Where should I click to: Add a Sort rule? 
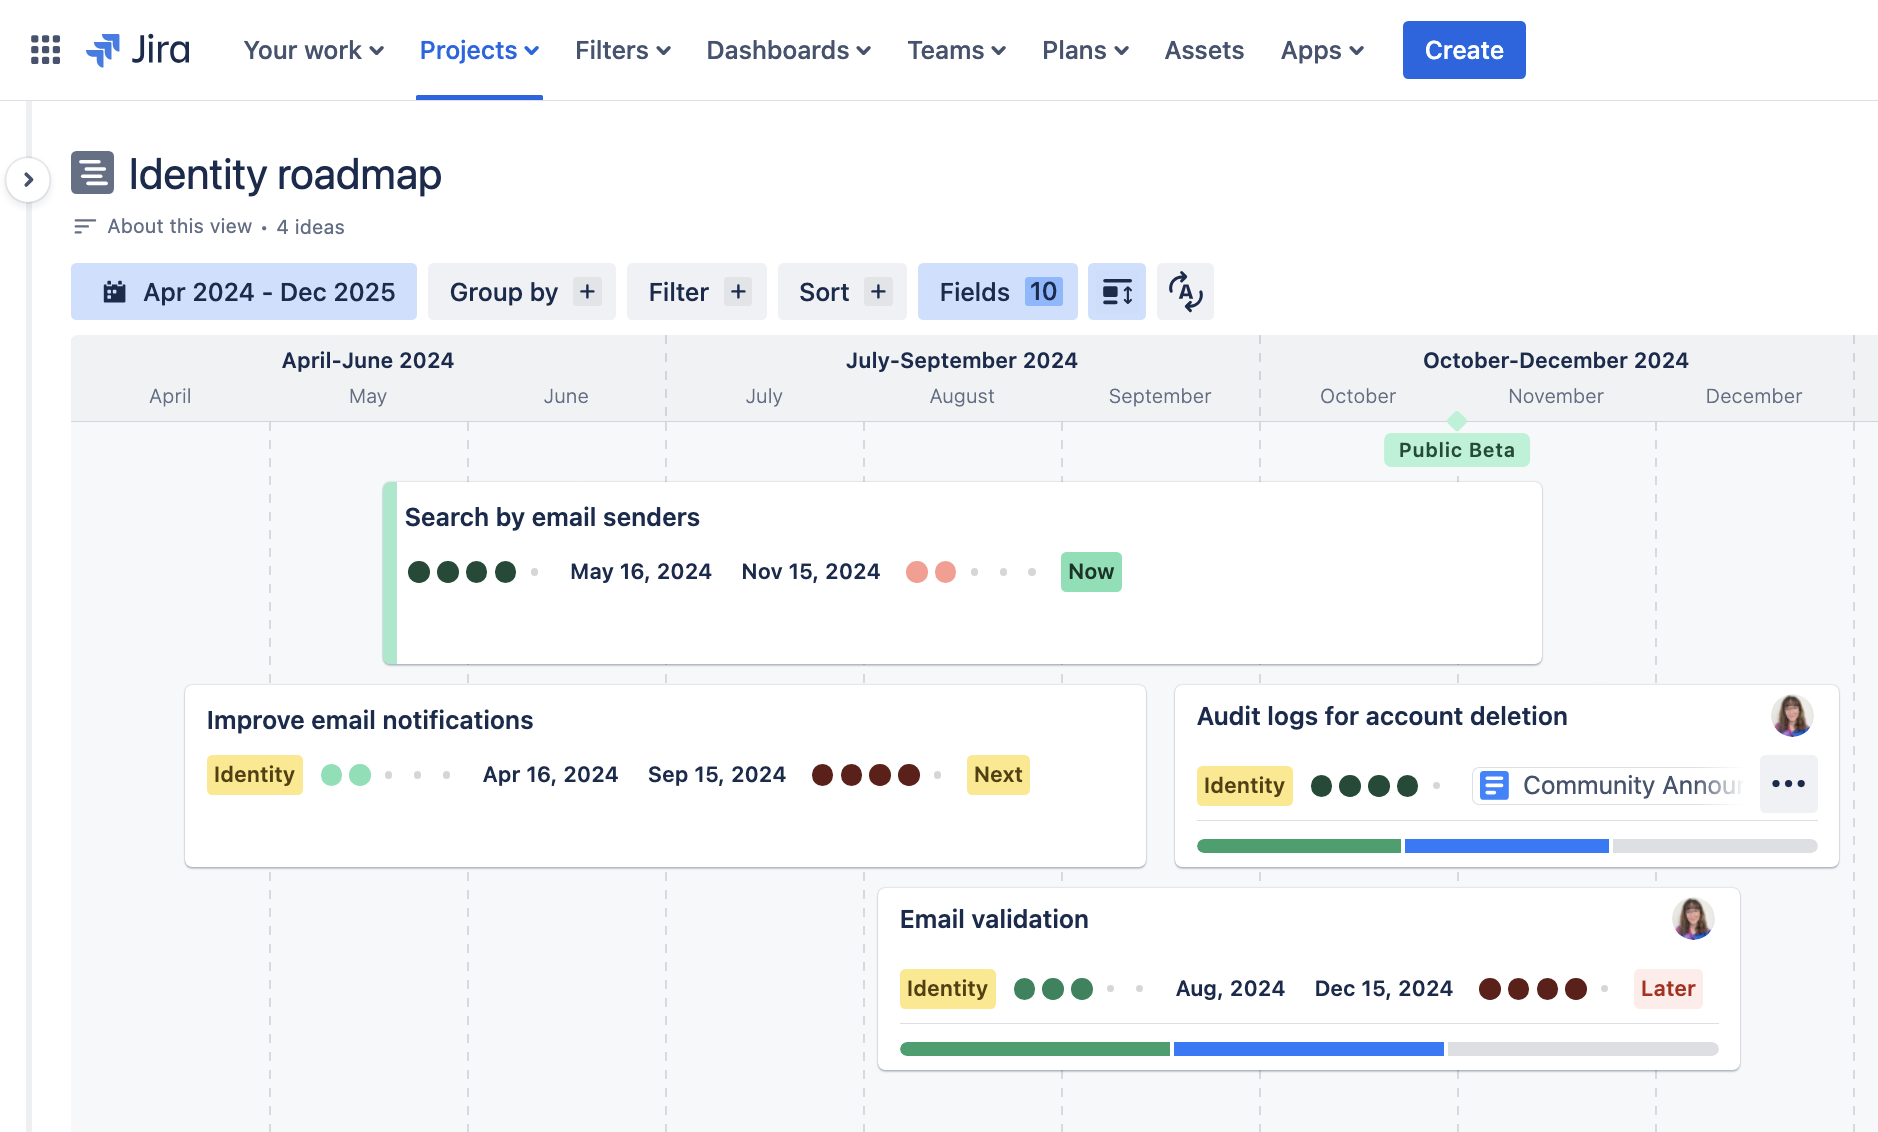[x=842, y=292]
